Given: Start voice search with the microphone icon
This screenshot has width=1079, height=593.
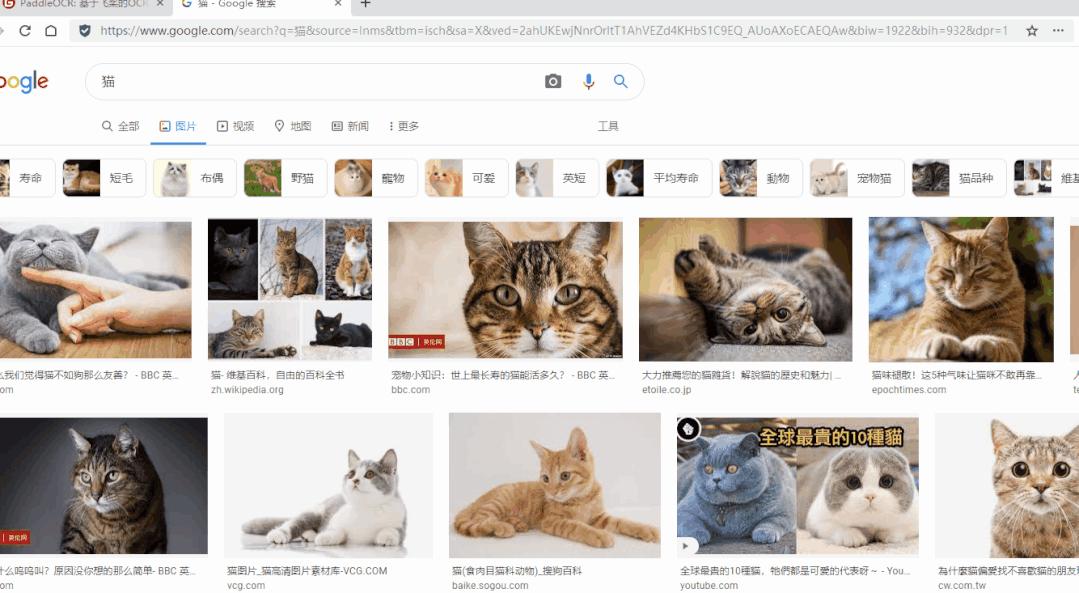Looking at the screenshot, I should pyautogui.click(x=588, y=82).
